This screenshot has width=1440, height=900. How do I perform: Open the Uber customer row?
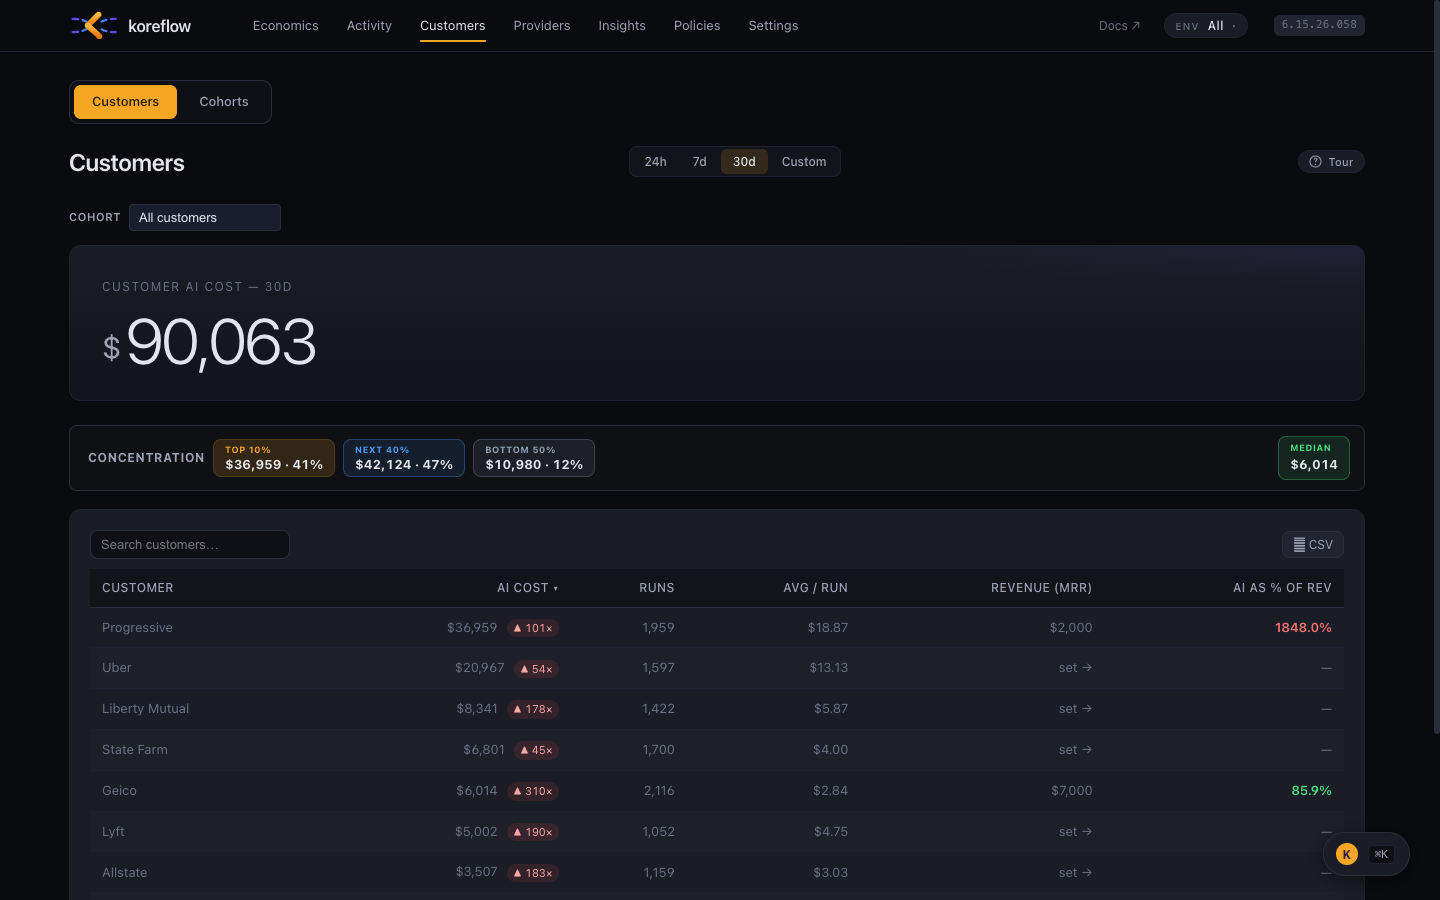[x=717, y=668]
